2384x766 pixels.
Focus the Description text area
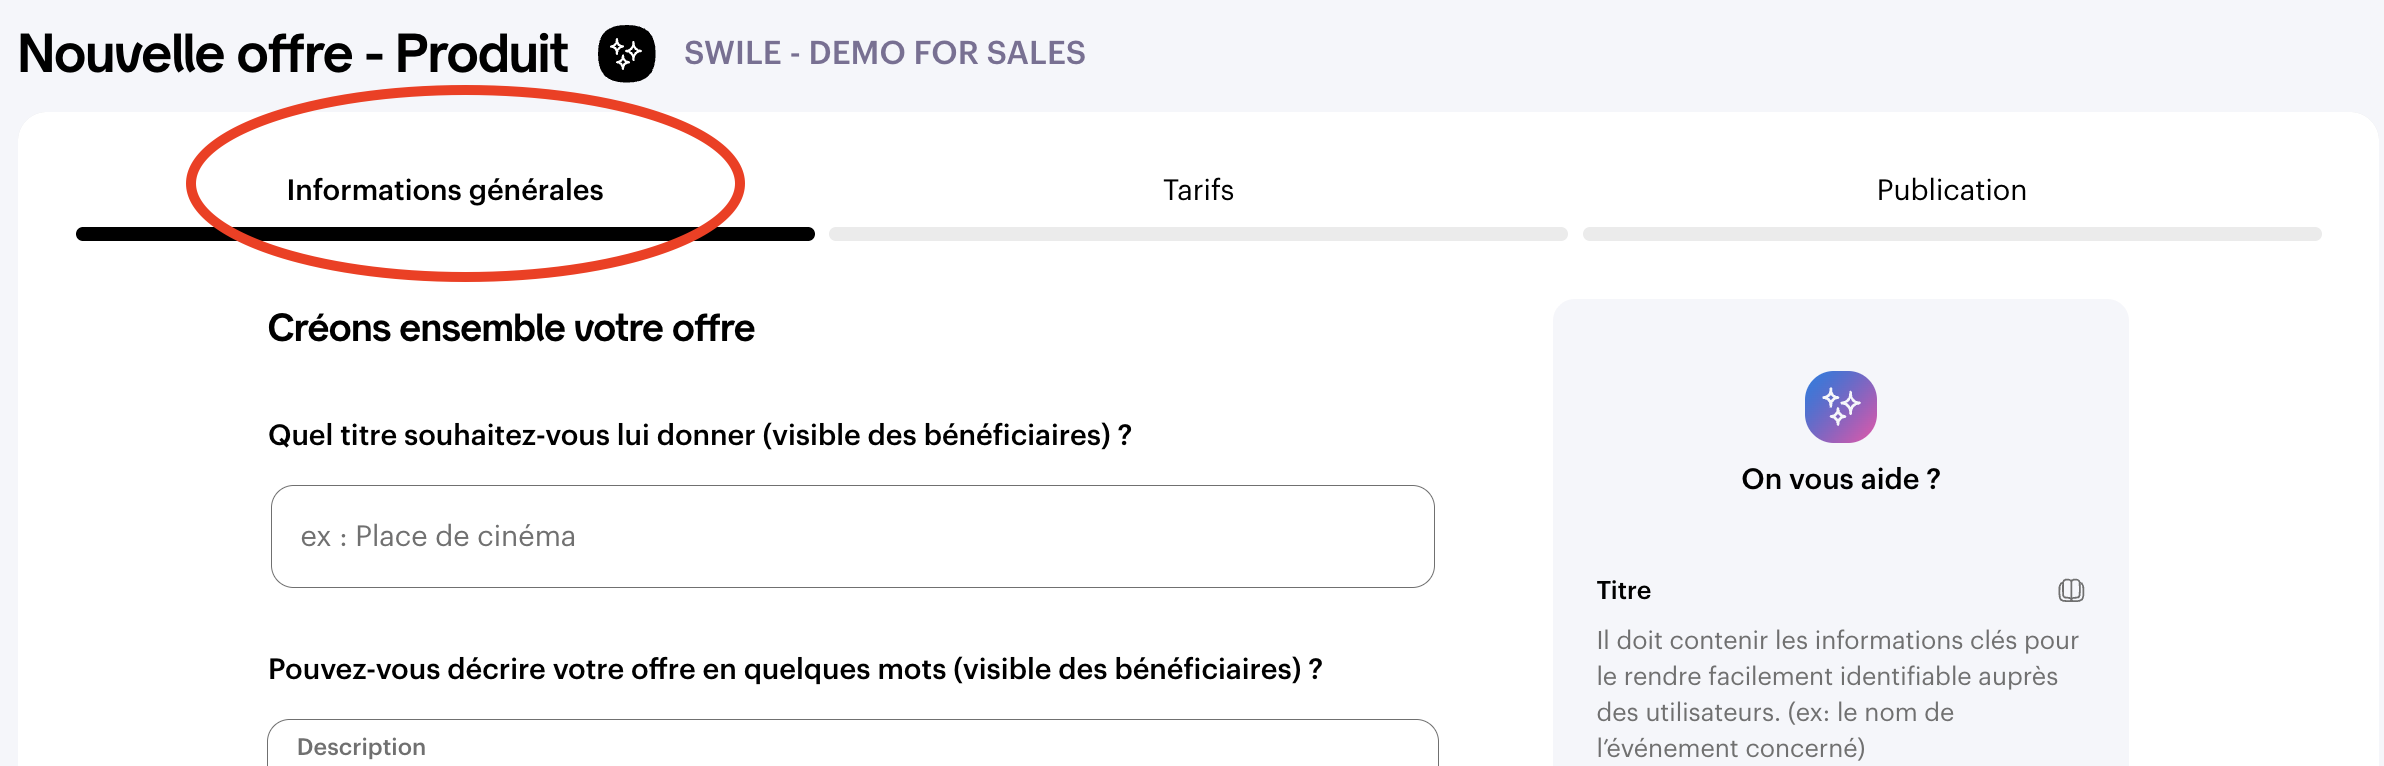coord(852,748)
